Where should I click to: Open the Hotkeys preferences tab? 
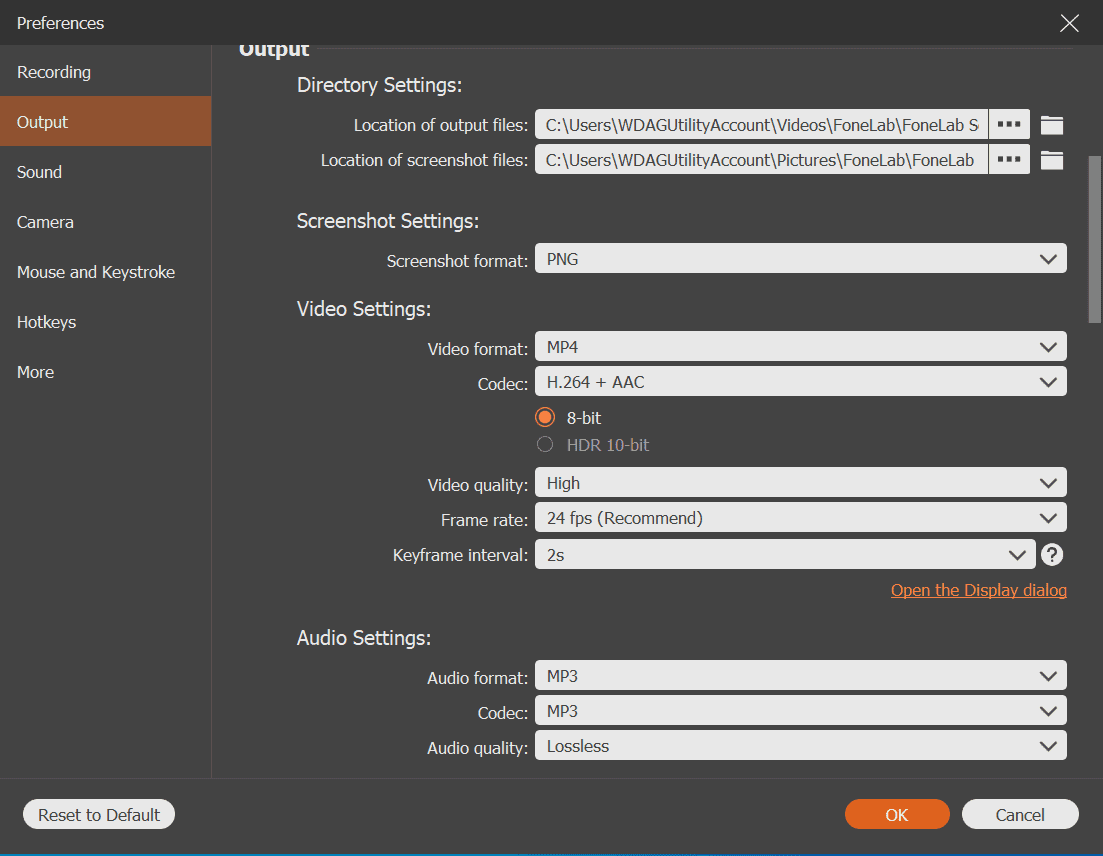[x=47, y=322]
